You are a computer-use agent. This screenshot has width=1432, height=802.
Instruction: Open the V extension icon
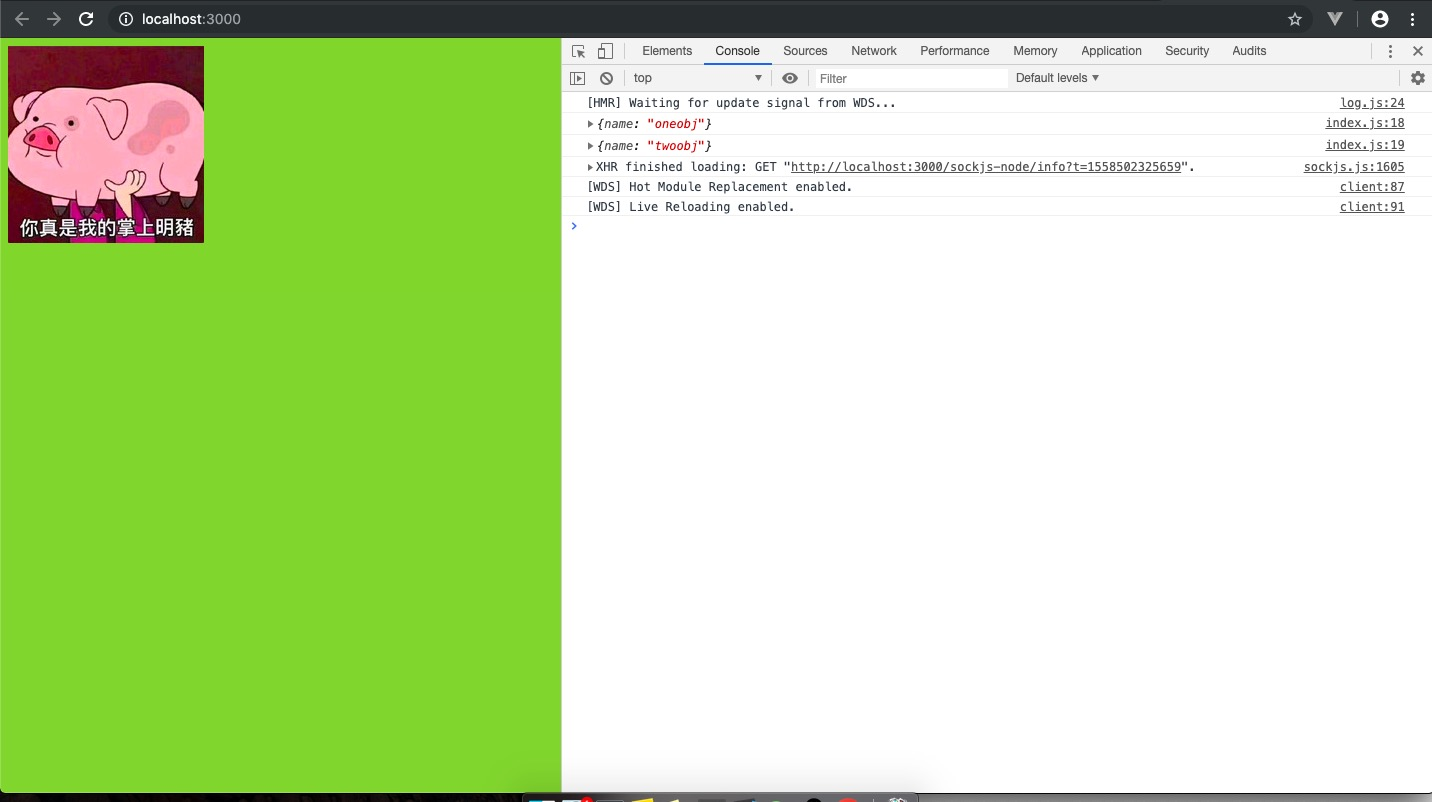(1334, 19)
